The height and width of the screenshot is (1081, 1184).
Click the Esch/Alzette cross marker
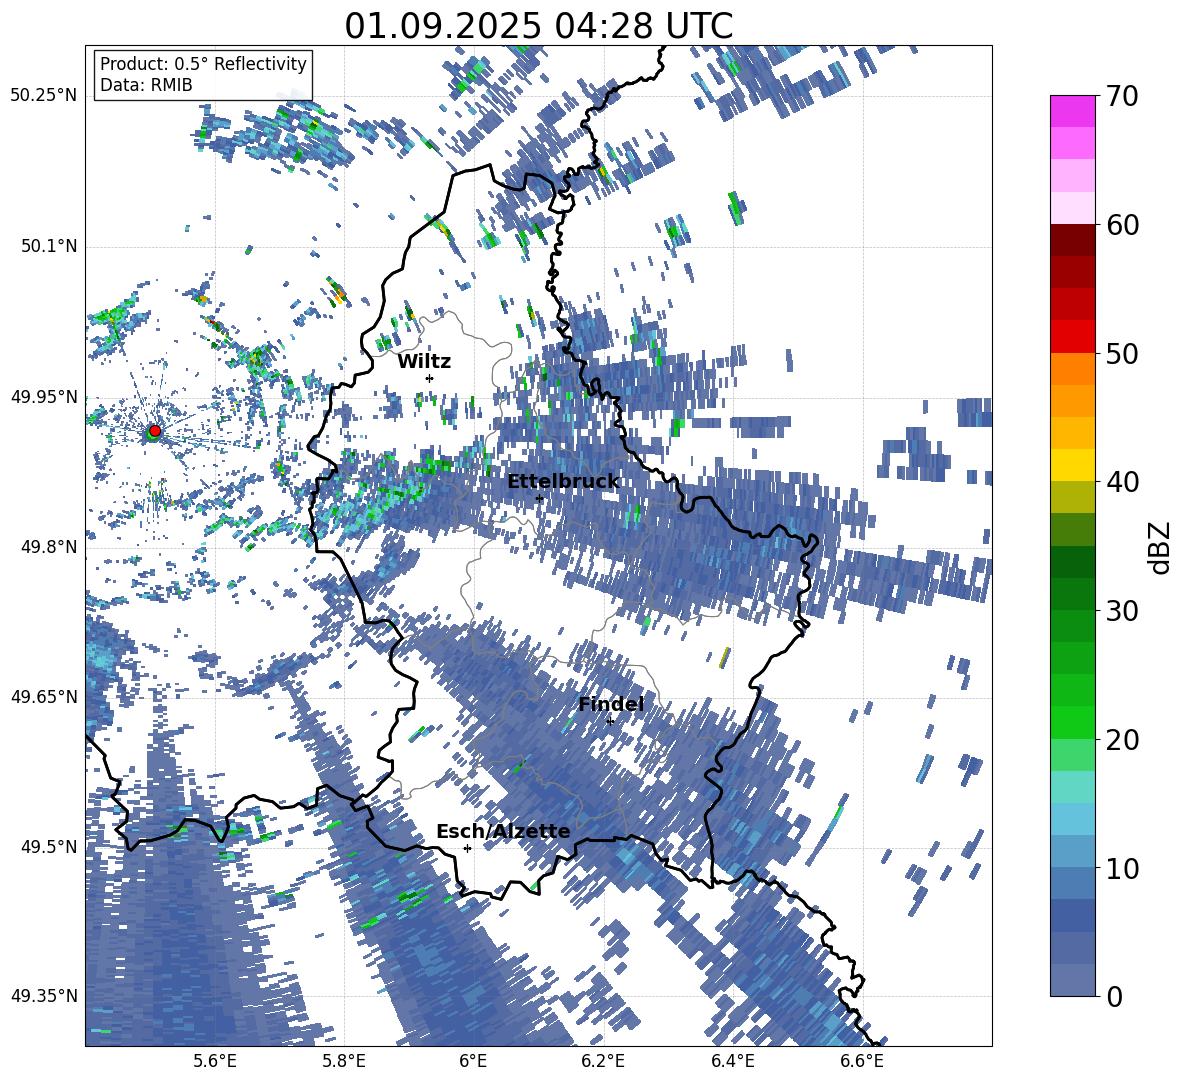coord(467,848)
